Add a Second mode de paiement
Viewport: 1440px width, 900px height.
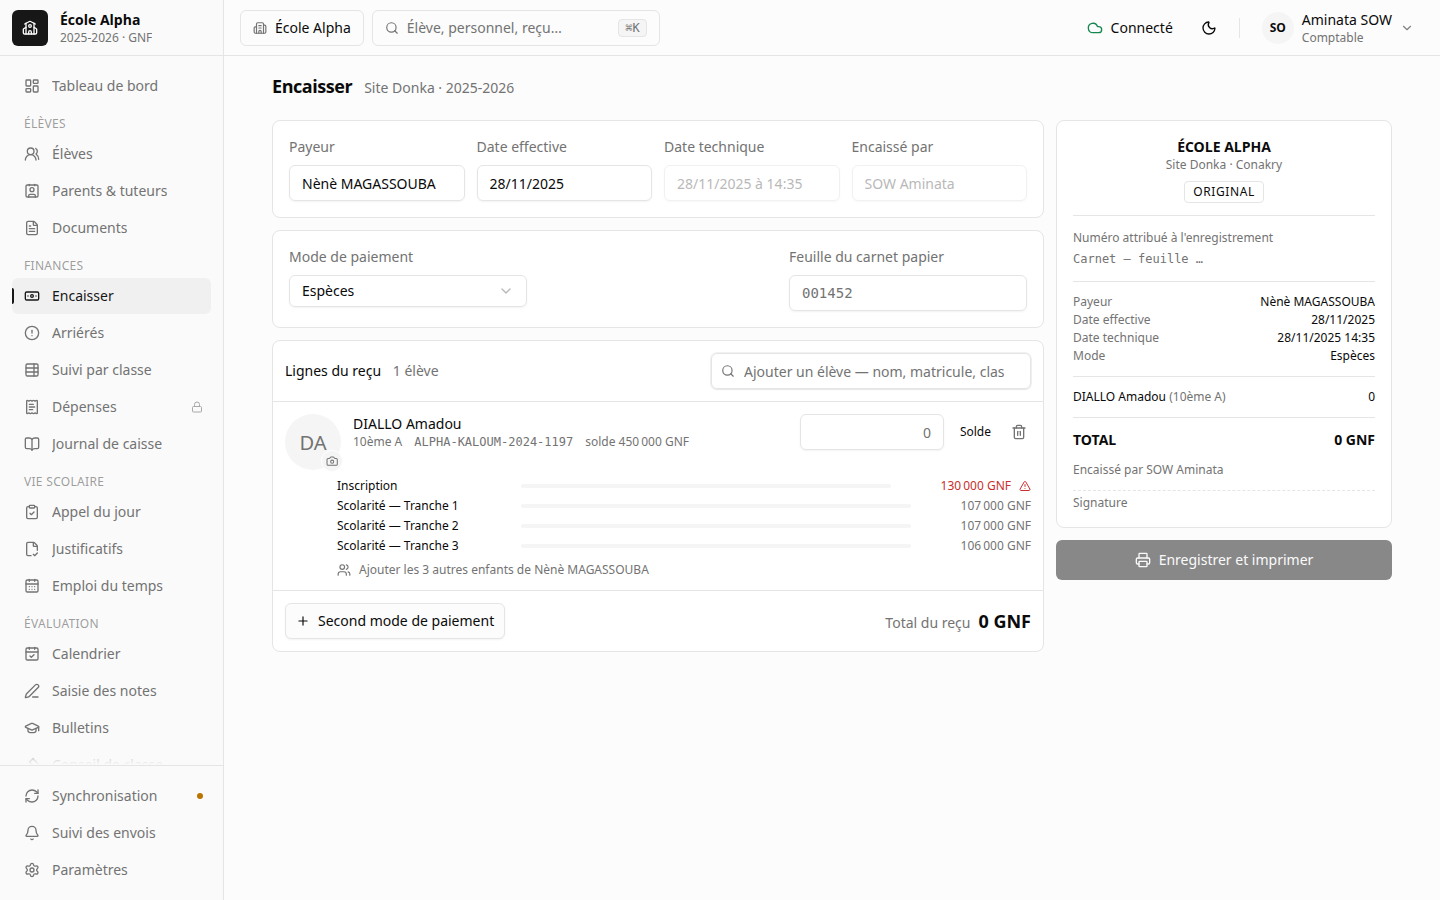click(395, 621)
